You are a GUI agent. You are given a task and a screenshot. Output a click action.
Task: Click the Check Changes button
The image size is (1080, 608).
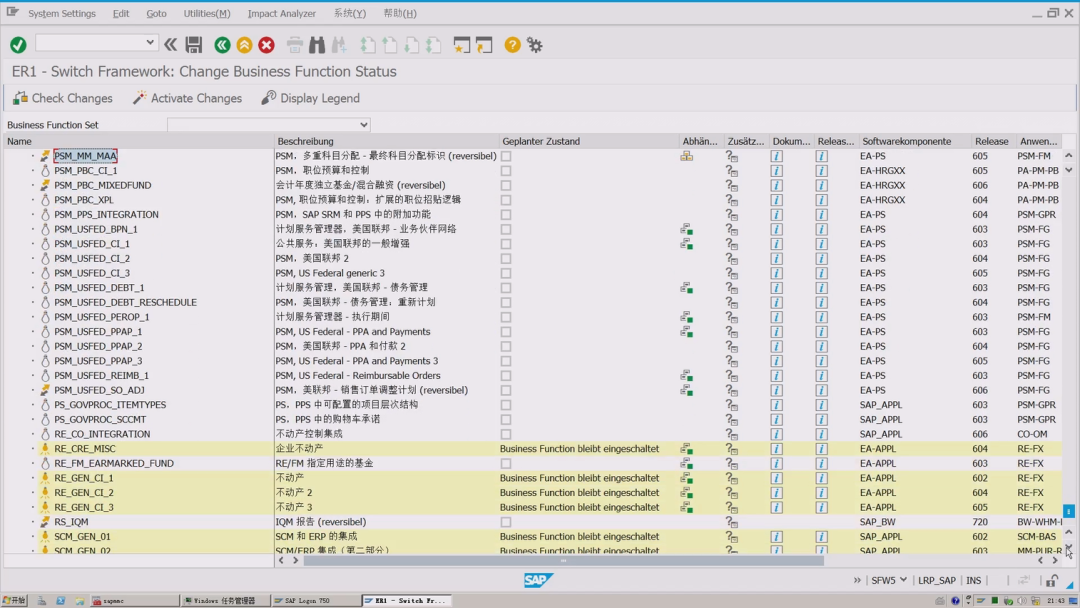(63, 98)
